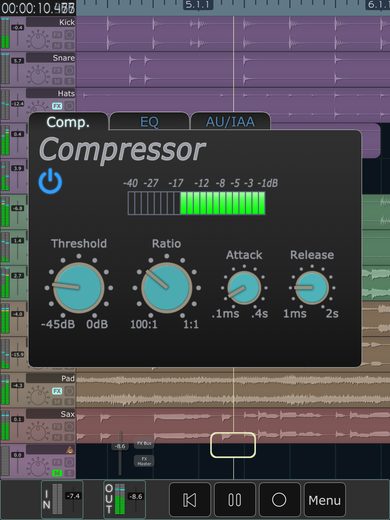Click the compressor gain reduction meter
Screen dimensions: 390x520
197,203
